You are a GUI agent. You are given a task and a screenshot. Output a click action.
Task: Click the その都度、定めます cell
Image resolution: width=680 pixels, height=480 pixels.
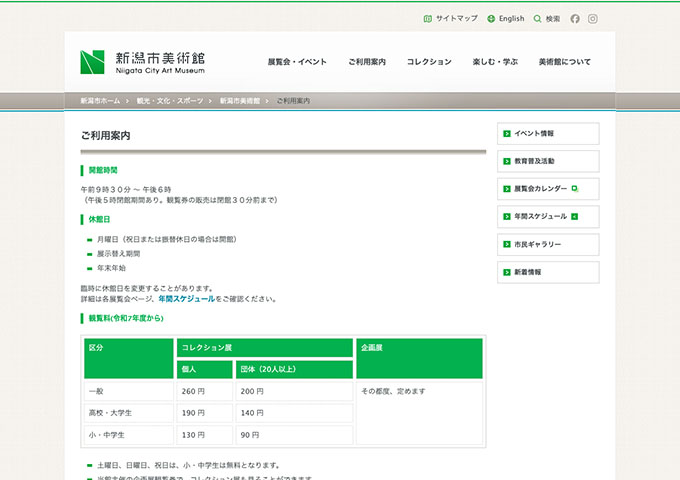(x=419, y=413)
